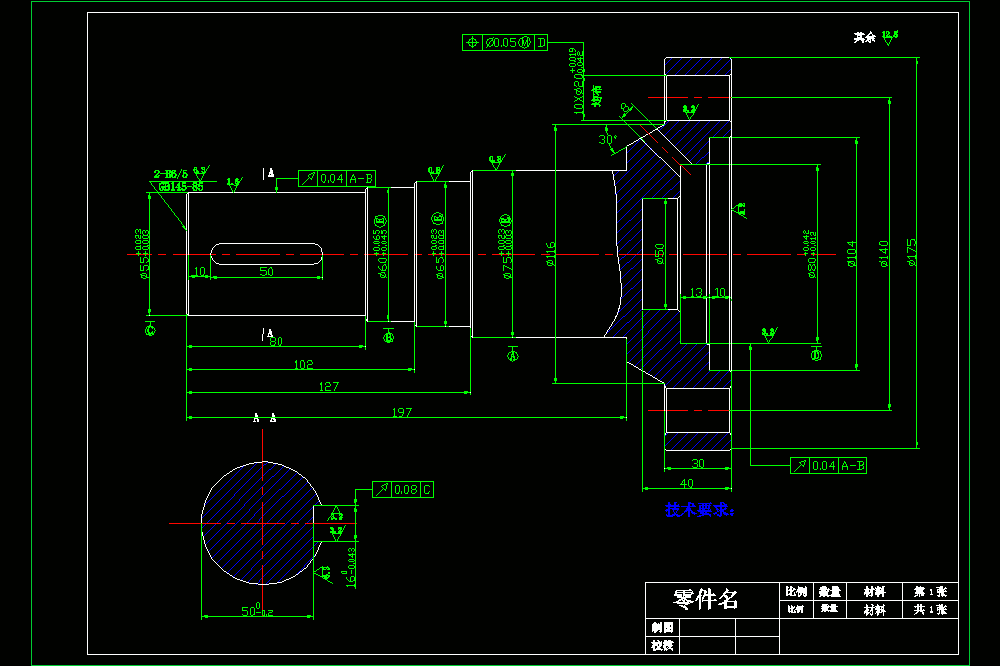Click the 127 length dimension text
1000x666 pixels.
[328, 387]
